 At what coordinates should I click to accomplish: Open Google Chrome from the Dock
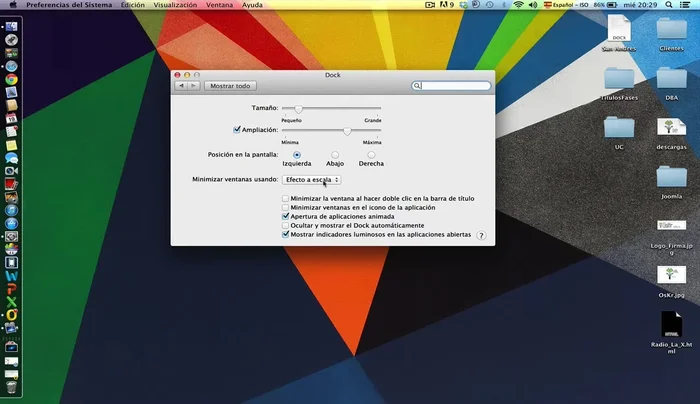pyautogui.click(x=11, y=79)
